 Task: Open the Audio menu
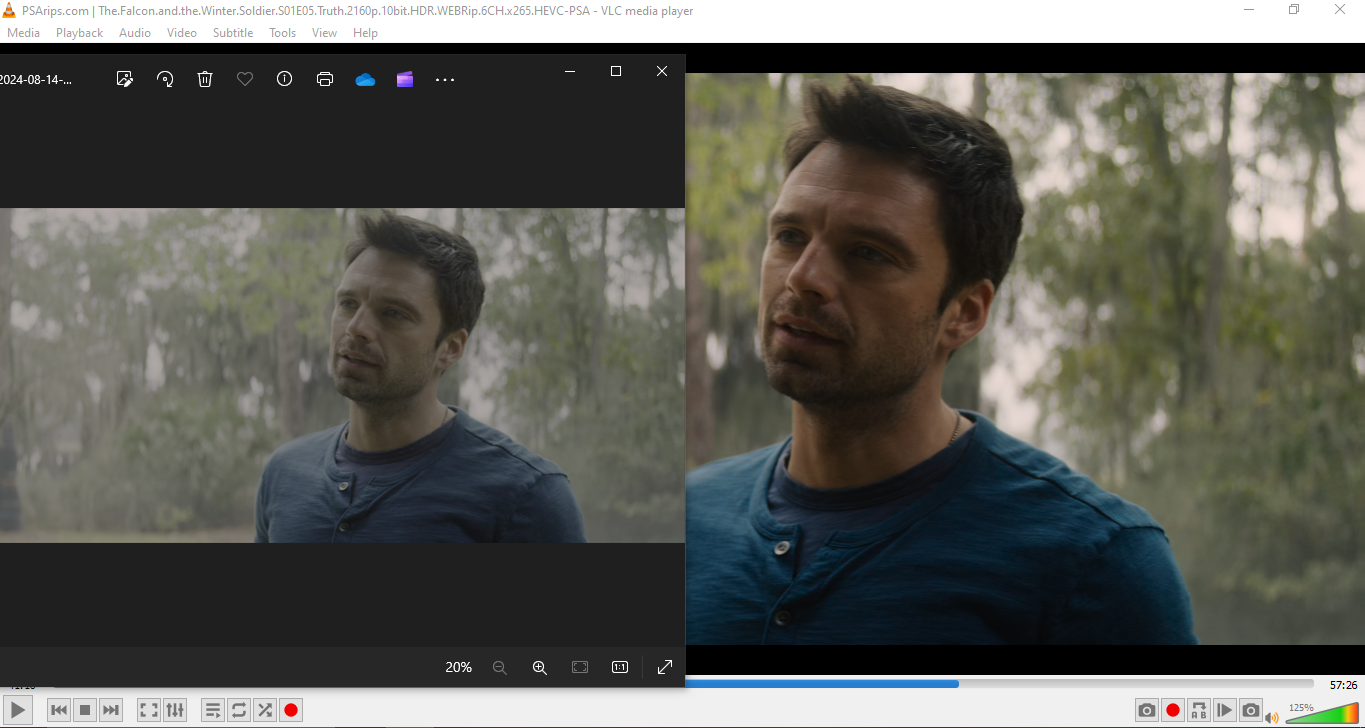point(135,32)
